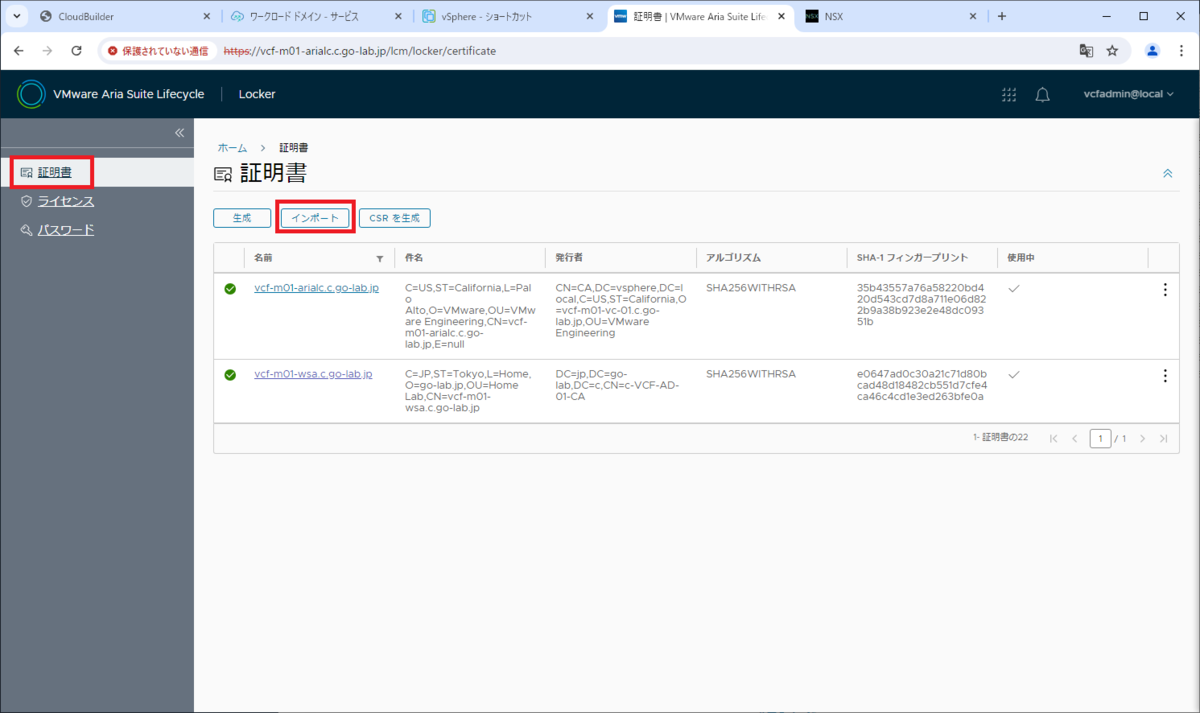Image resolution: width=1200 pixels, height=713 pixels.
Task: Click the CSR を生成 button
Action: pos(395,218)
